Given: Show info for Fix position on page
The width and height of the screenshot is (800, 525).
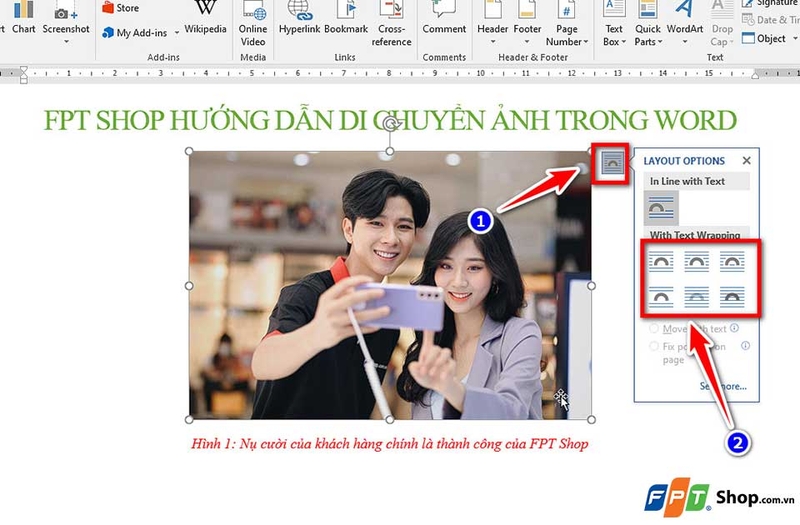Looking at the screenshot, I should (745, 345).
